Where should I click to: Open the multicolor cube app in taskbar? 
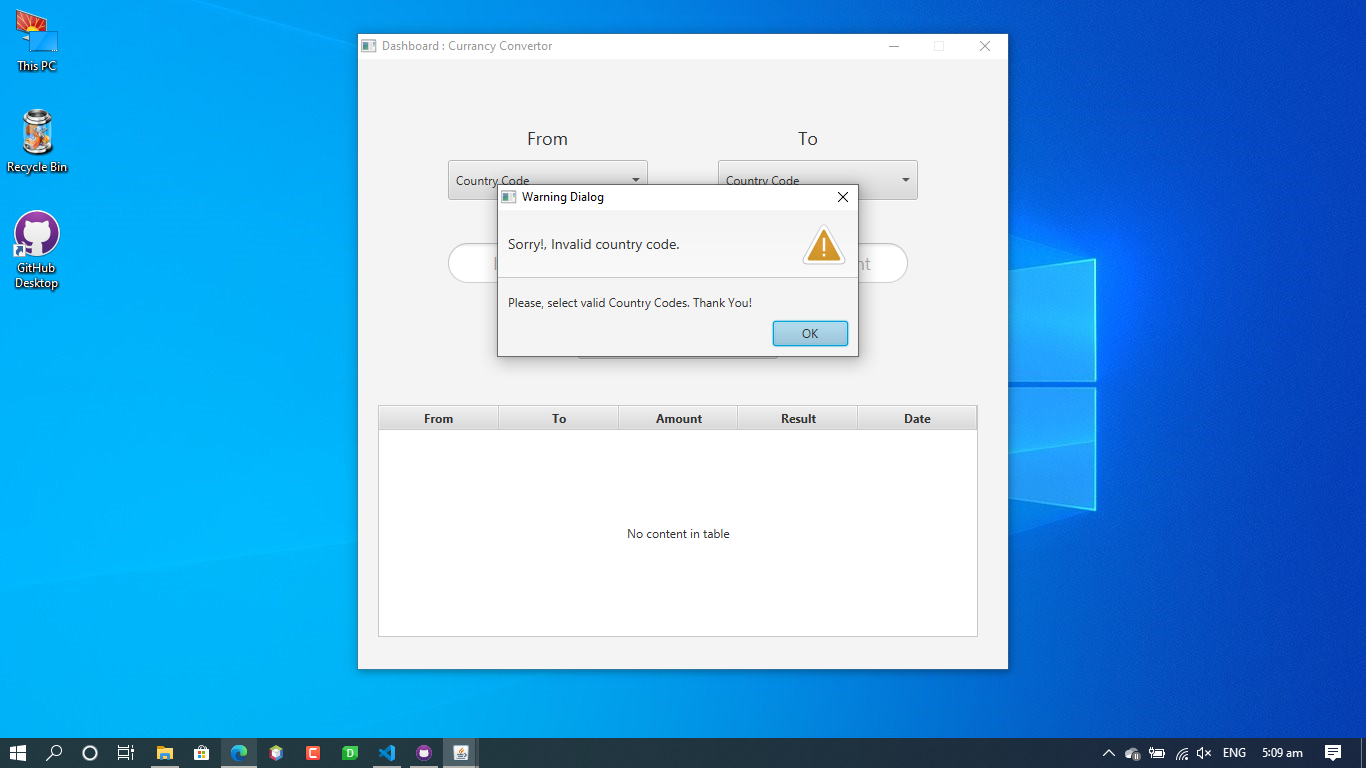pyautogui.click(x=276, y=753)
